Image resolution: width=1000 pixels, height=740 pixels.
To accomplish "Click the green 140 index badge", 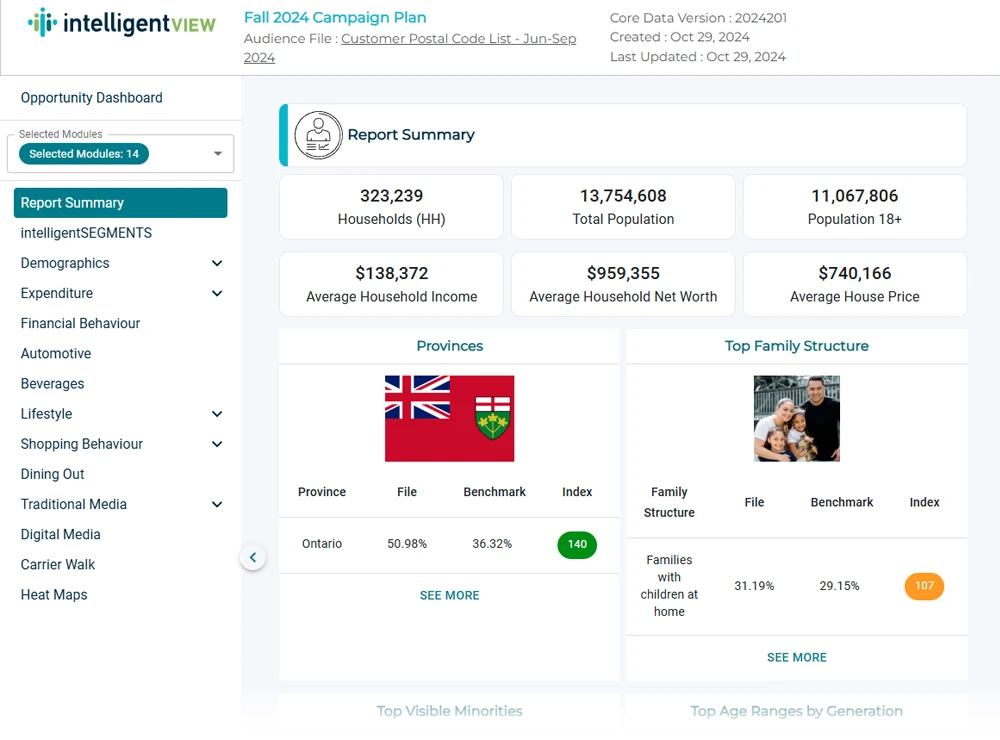I will (x=577, y=545).
